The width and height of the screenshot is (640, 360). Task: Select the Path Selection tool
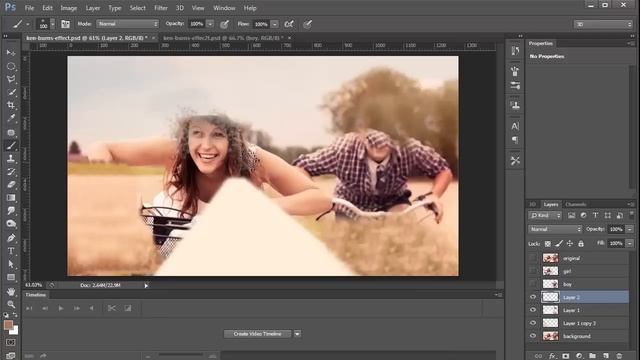[x=11, y=264]
